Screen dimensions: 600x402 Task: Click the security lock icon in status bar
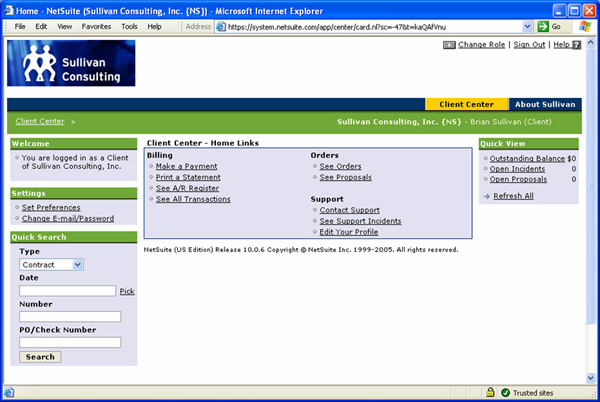pyautogui.click(x=490, y=392)
